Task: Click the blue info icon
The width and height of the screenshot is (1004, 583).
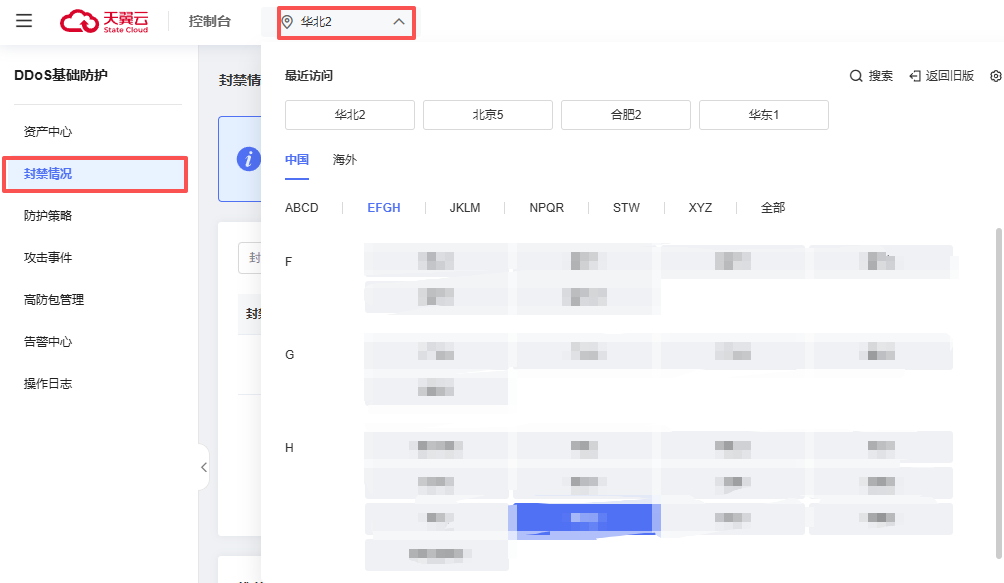Action: tap(248, 158)
